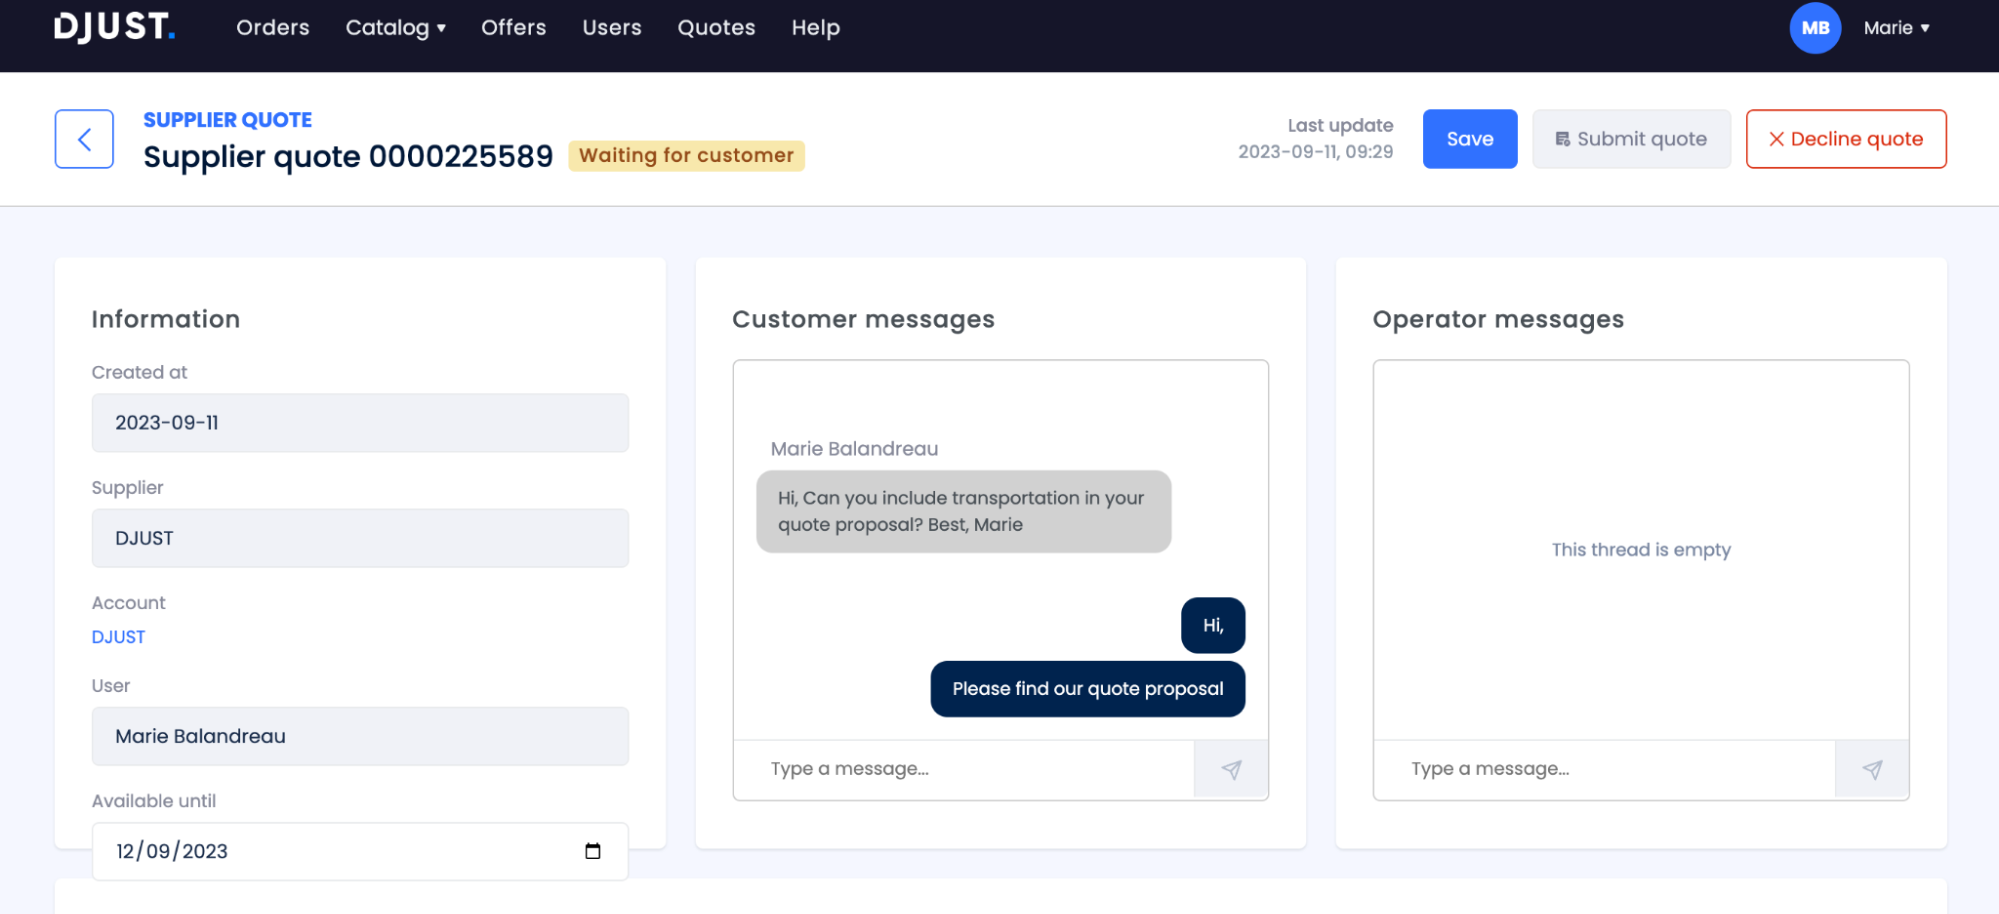Image resolution: width=1999 pixels, height=914 pixels.
Task: Switch to the Quotes section
Action: pos(716,28)
